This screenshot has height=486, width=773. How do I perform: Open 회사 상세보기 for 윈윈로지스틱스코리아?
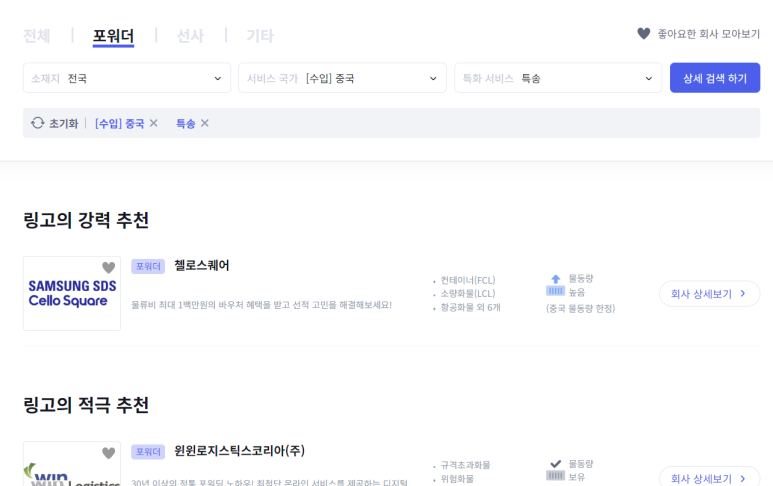709,478
